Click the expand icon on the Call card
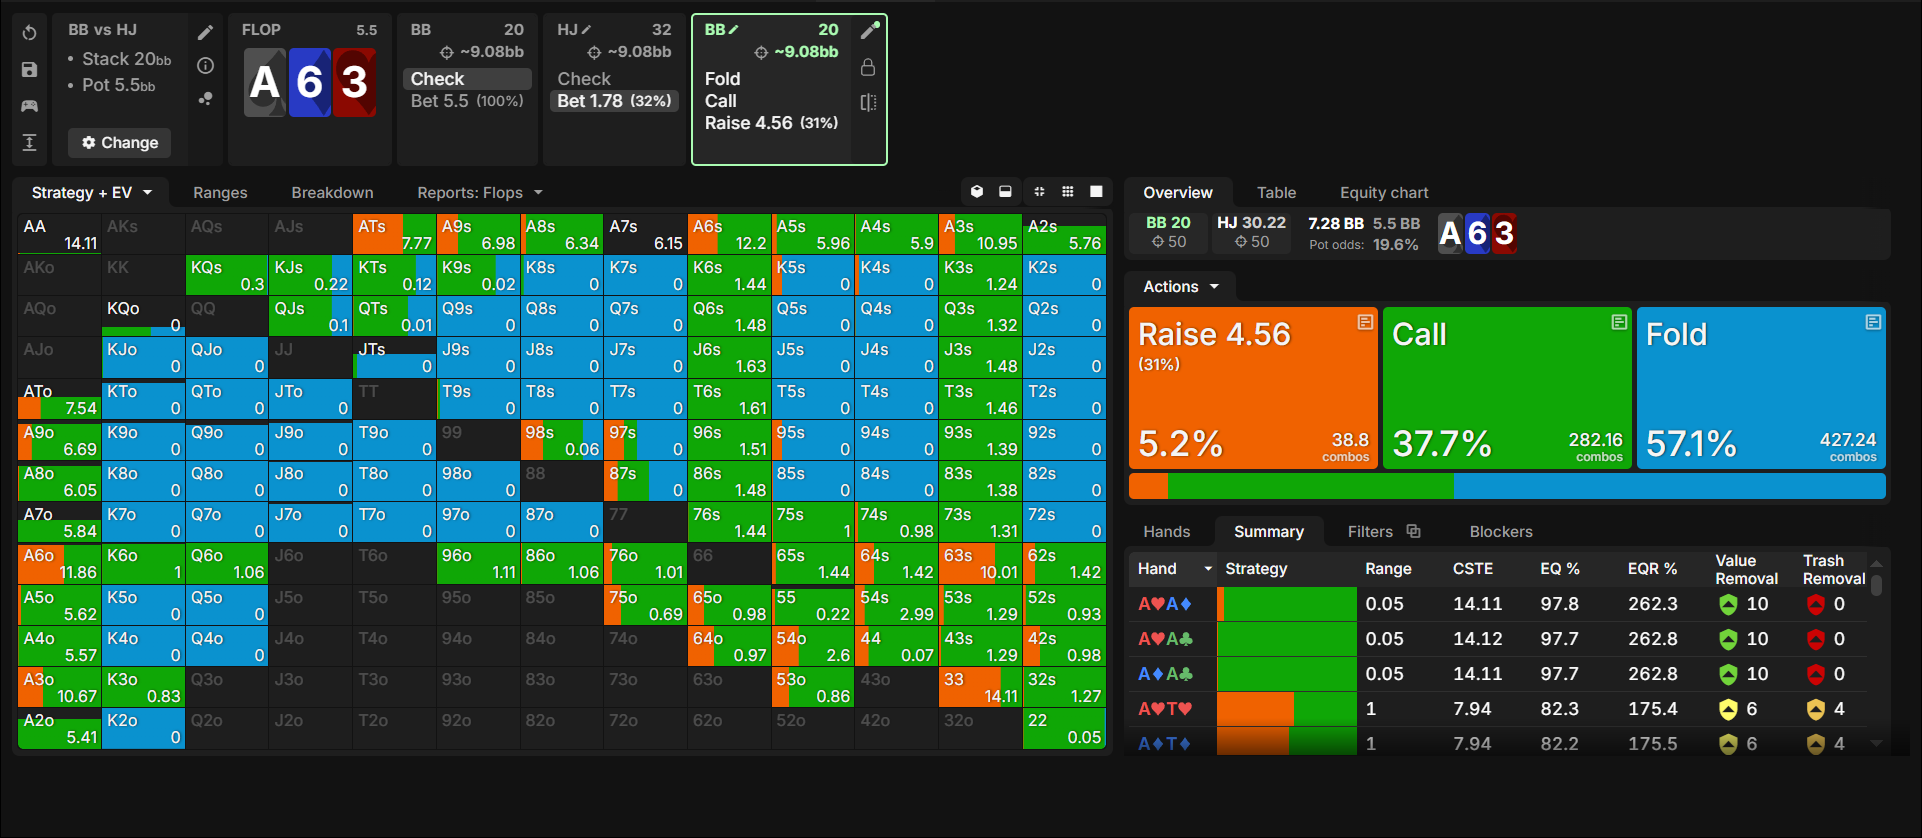The width and height of the screenshot is (1922, 838). (x=1619, y=322)
